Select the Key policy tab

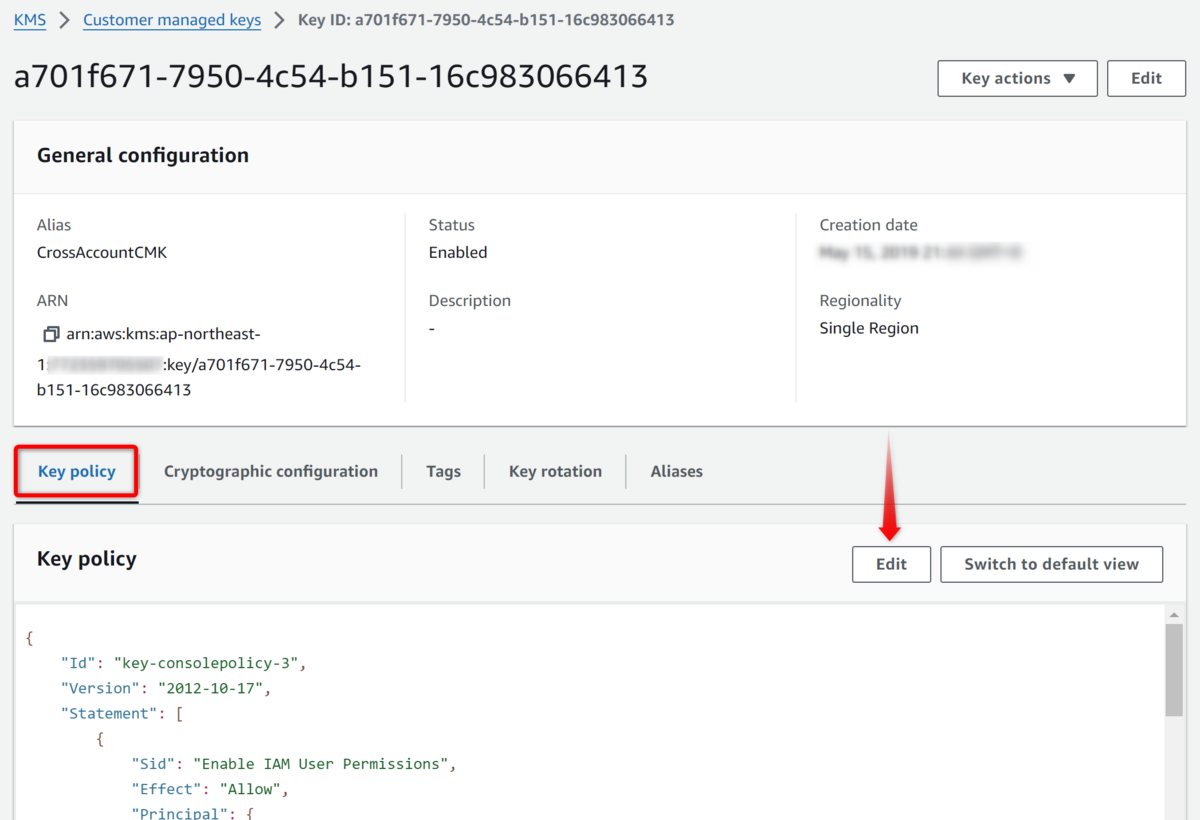click(x=77, y=472)
